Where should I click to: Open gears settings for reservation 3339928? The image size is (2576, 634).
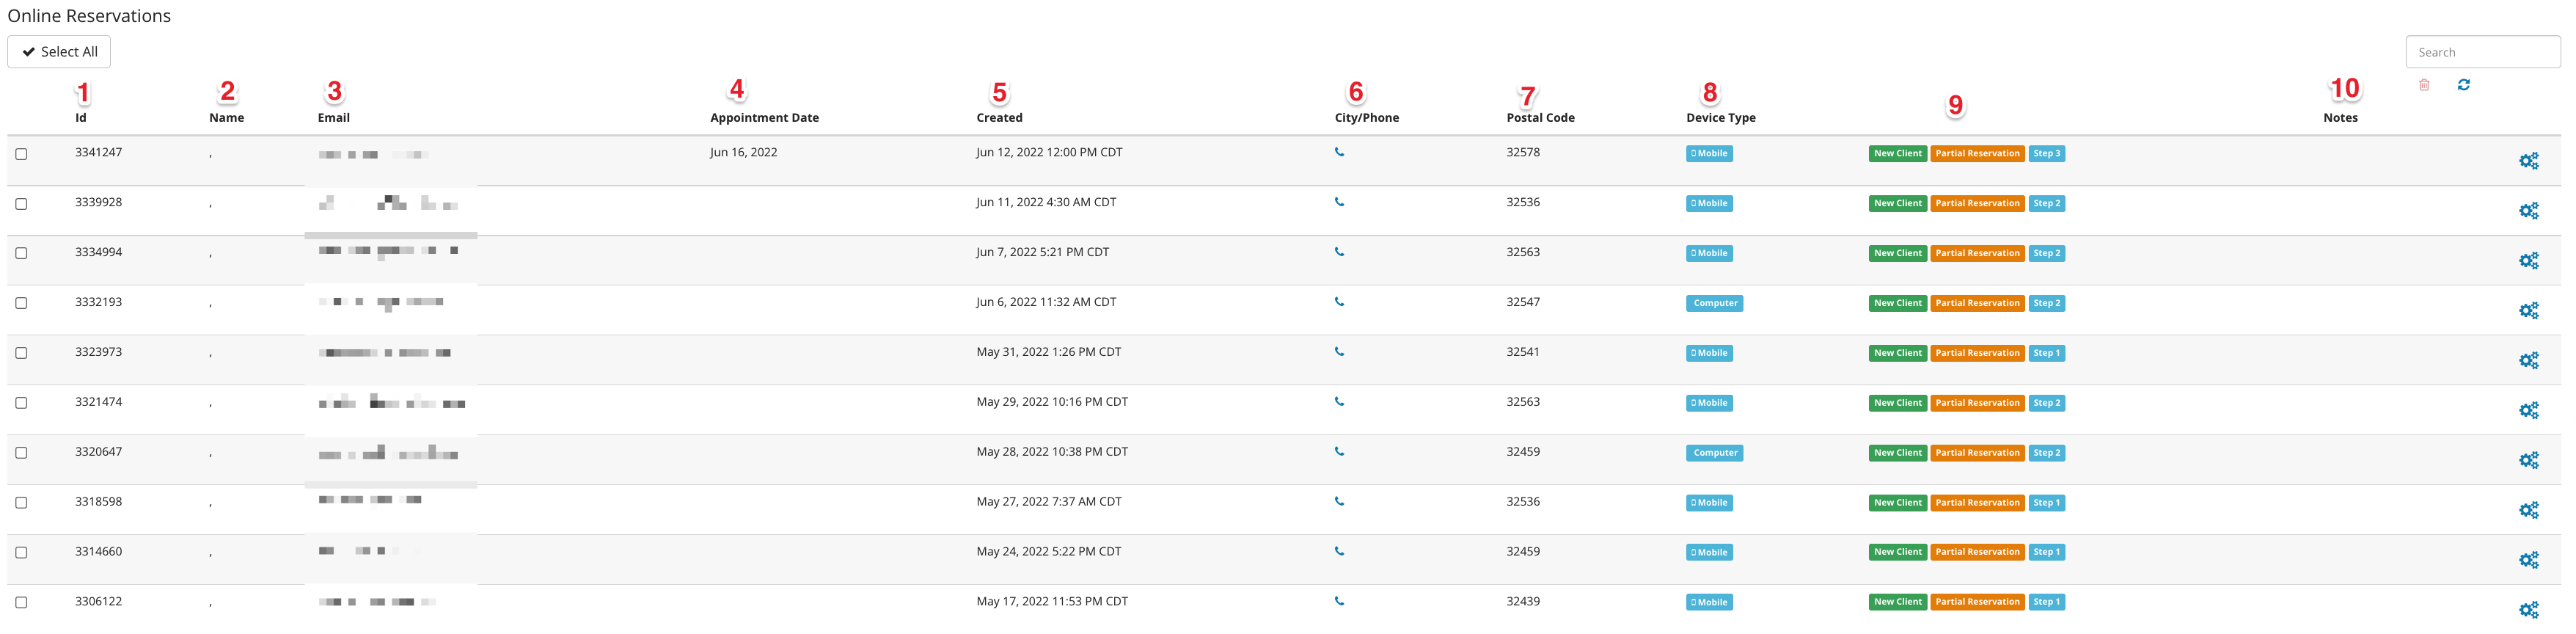click(2529, 211)
